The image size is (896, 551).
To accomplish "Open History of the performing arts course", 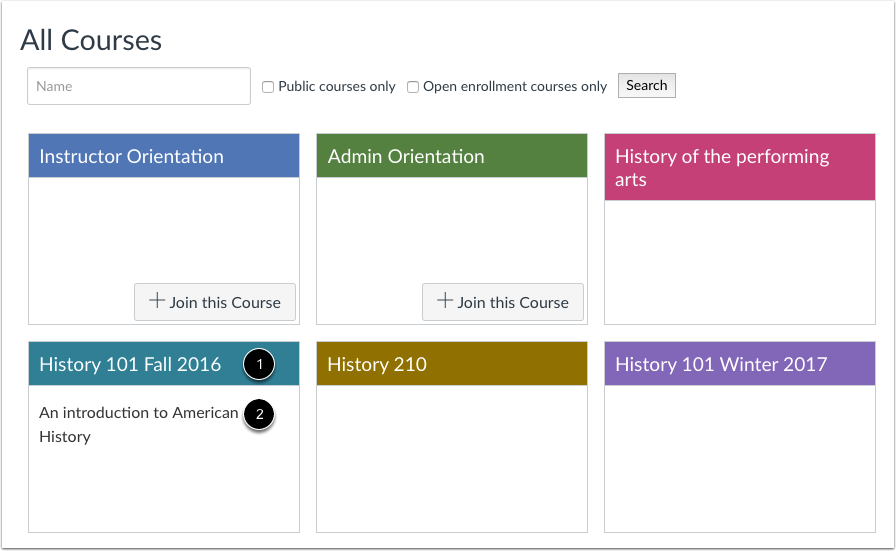I will coord(722,167).
